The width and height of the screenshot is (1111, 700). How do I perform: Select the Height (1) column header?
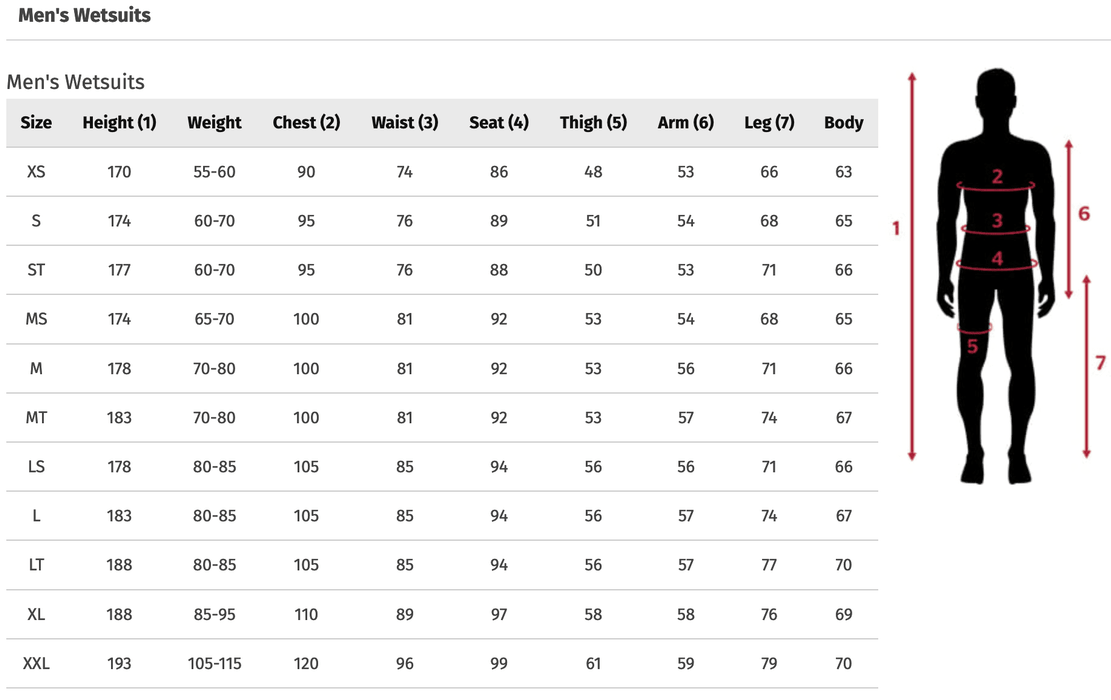(x=119, y=123)
